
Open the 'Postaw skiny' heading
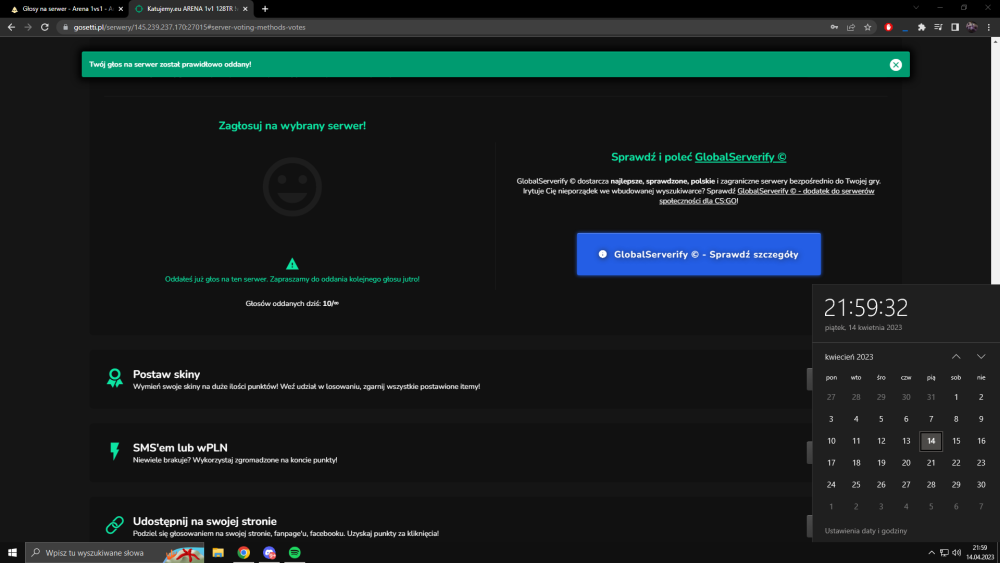pyautogui.click(x=166, y=374)
